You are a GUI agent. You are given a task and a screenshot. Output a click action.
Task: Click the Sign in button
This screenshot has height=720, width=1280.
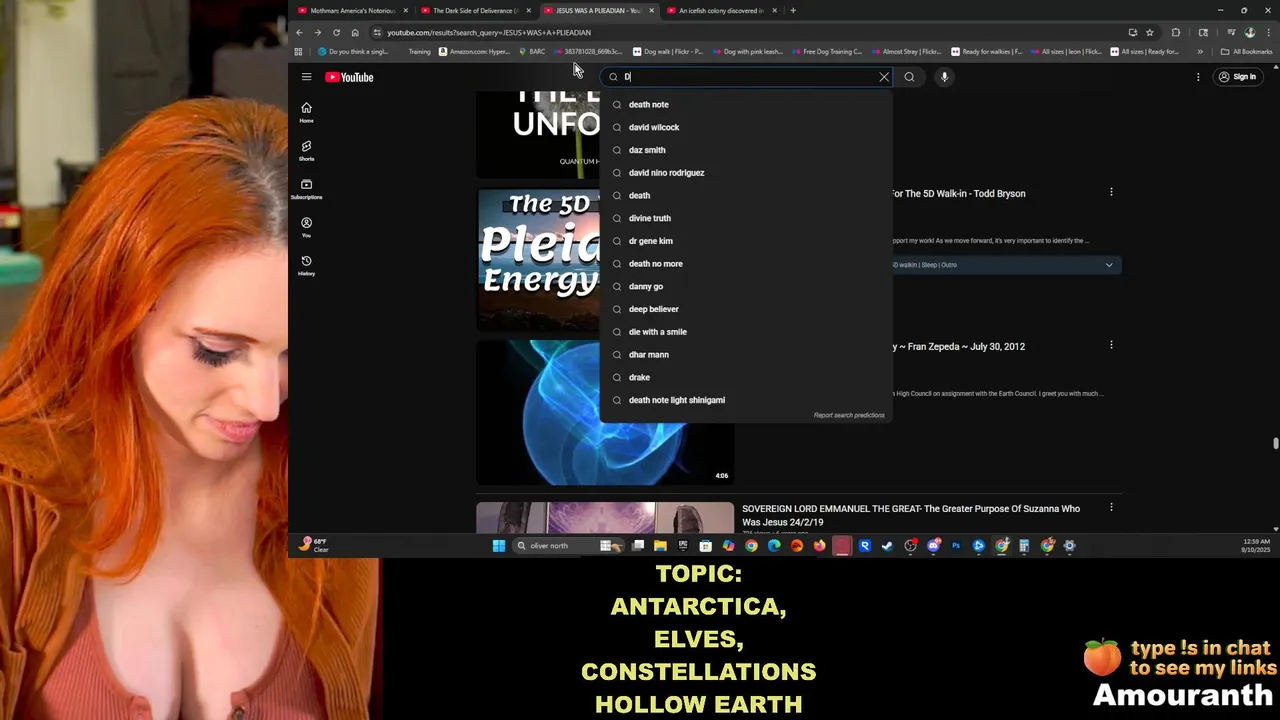click(x=1237, y=77)
